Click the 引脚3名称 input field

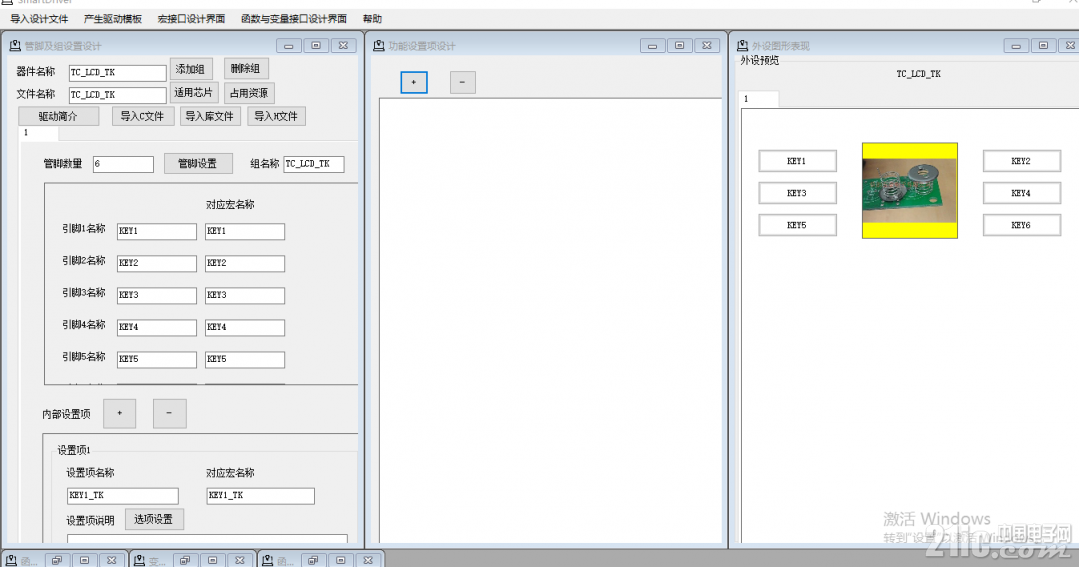(x=157, y=295)
